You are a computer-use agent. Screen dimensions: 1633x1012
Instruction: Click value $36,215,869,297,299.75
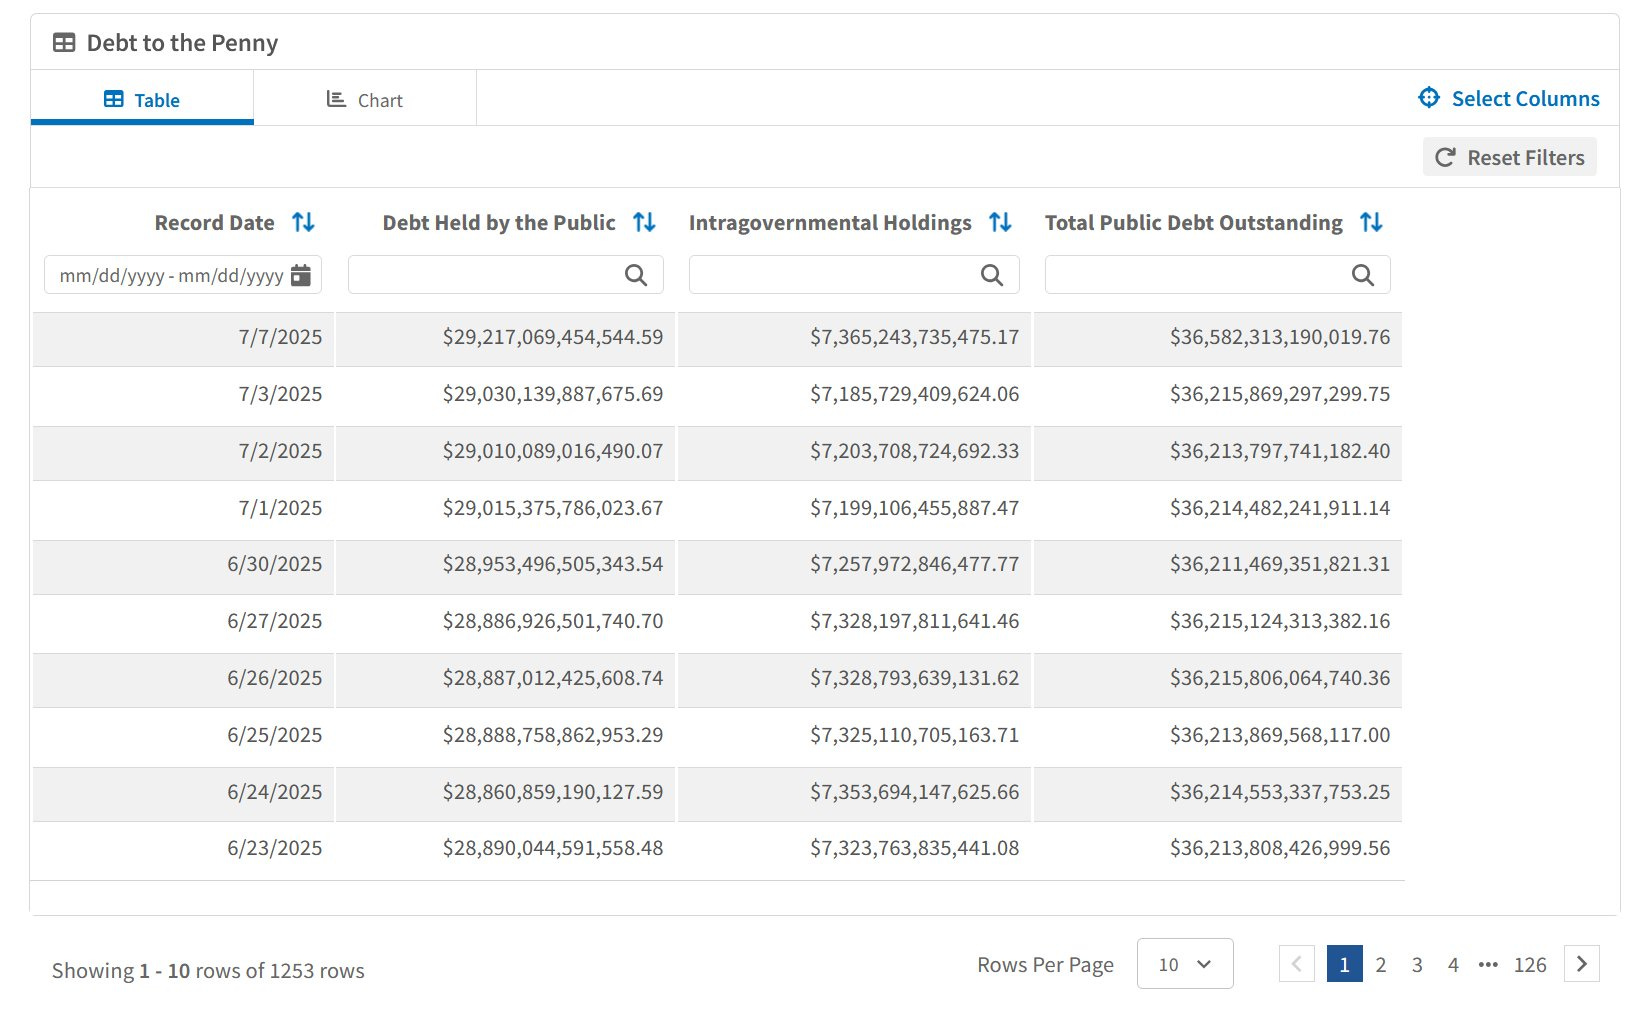(x=1280, y=394)
